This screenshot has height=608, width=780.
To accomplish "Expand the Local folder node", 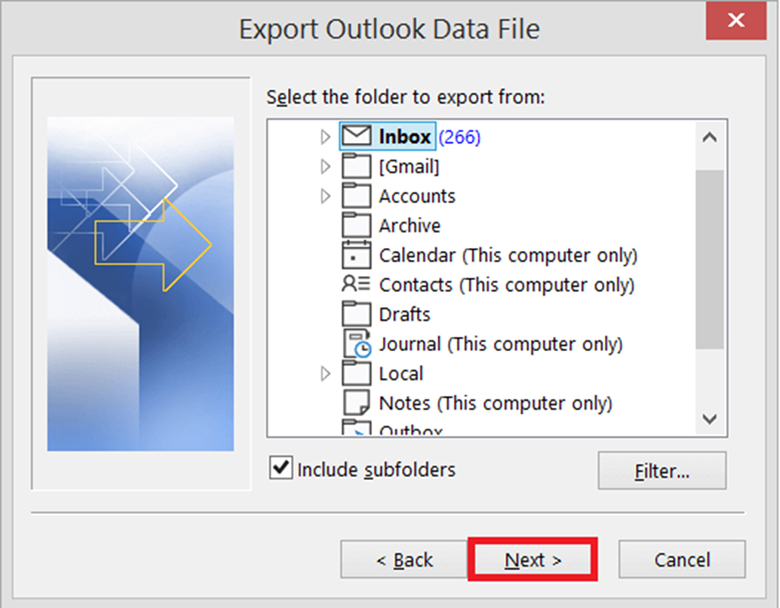I will (326, 373).
